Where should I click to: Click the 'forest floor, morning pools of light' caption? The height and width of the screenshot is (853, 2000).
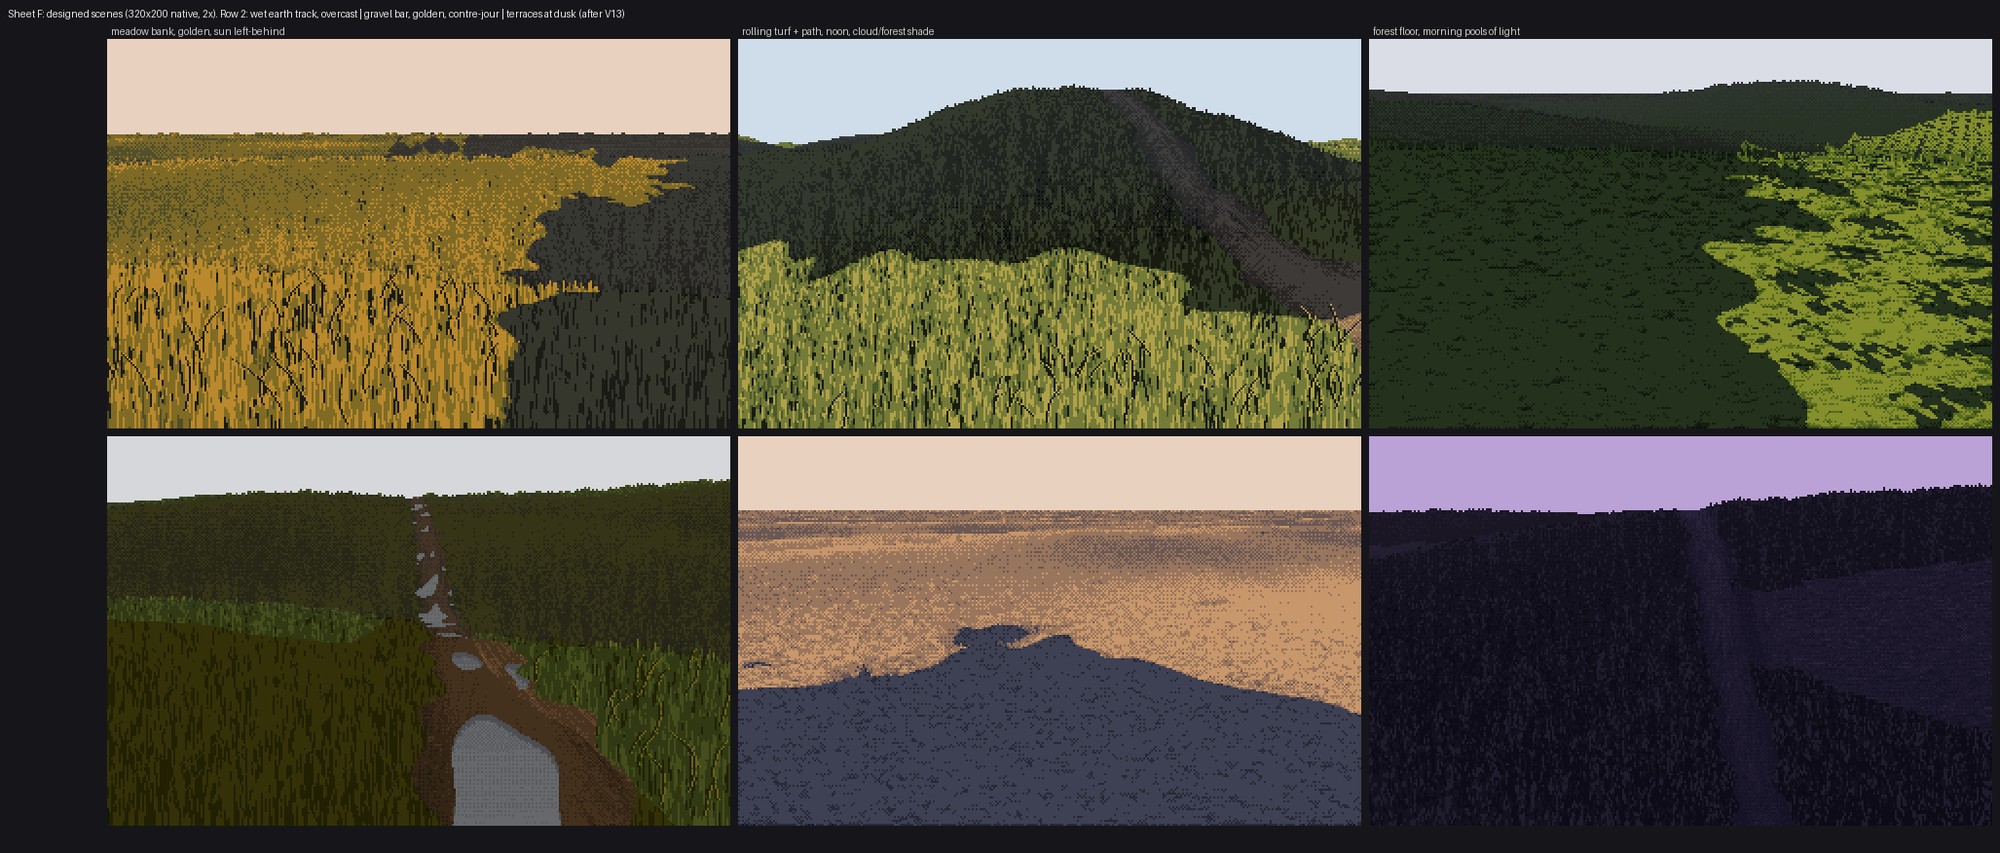(1446, 32)
